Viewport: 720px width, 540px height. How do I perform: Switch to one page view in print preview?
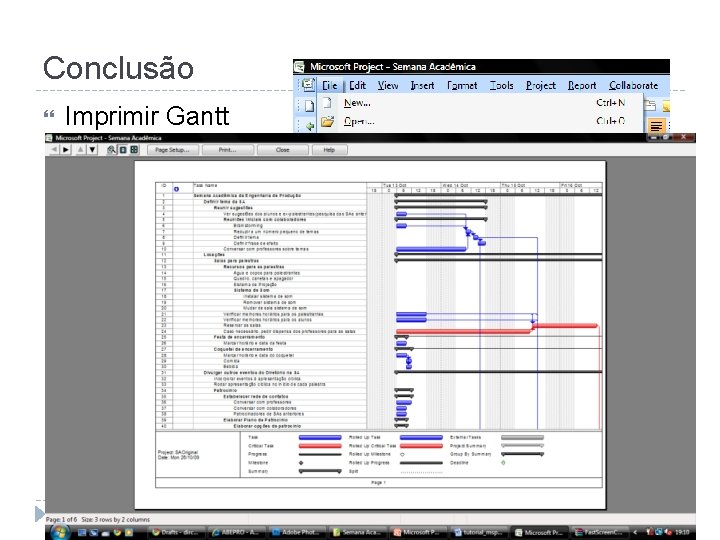123,150
